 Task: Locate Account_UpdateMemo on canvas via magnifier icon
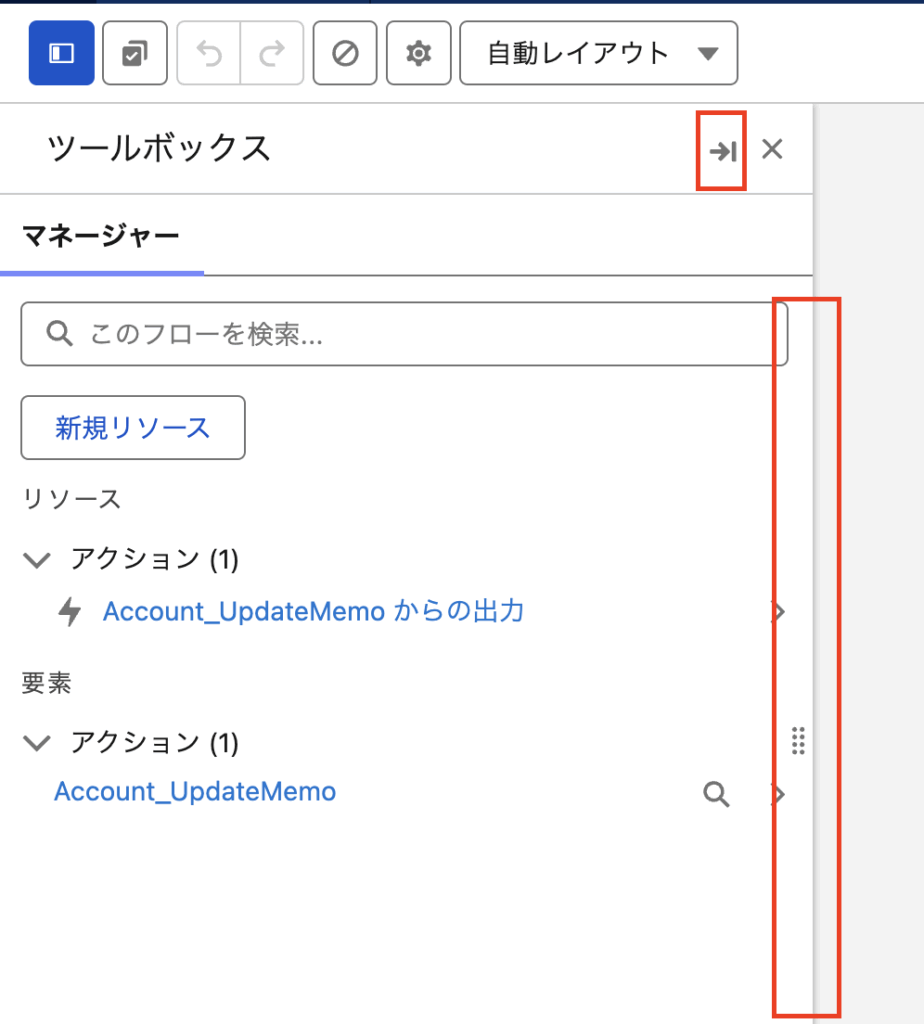[716, 795]
